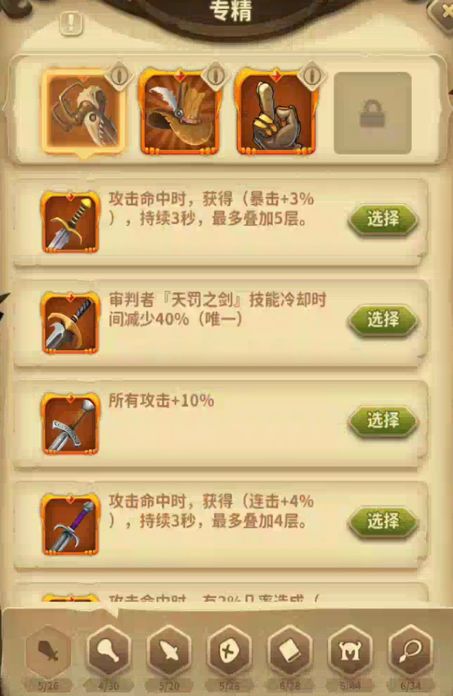
Task: Tap gold-hilted sword icon of crit skill
Action: tap(70, 223)
